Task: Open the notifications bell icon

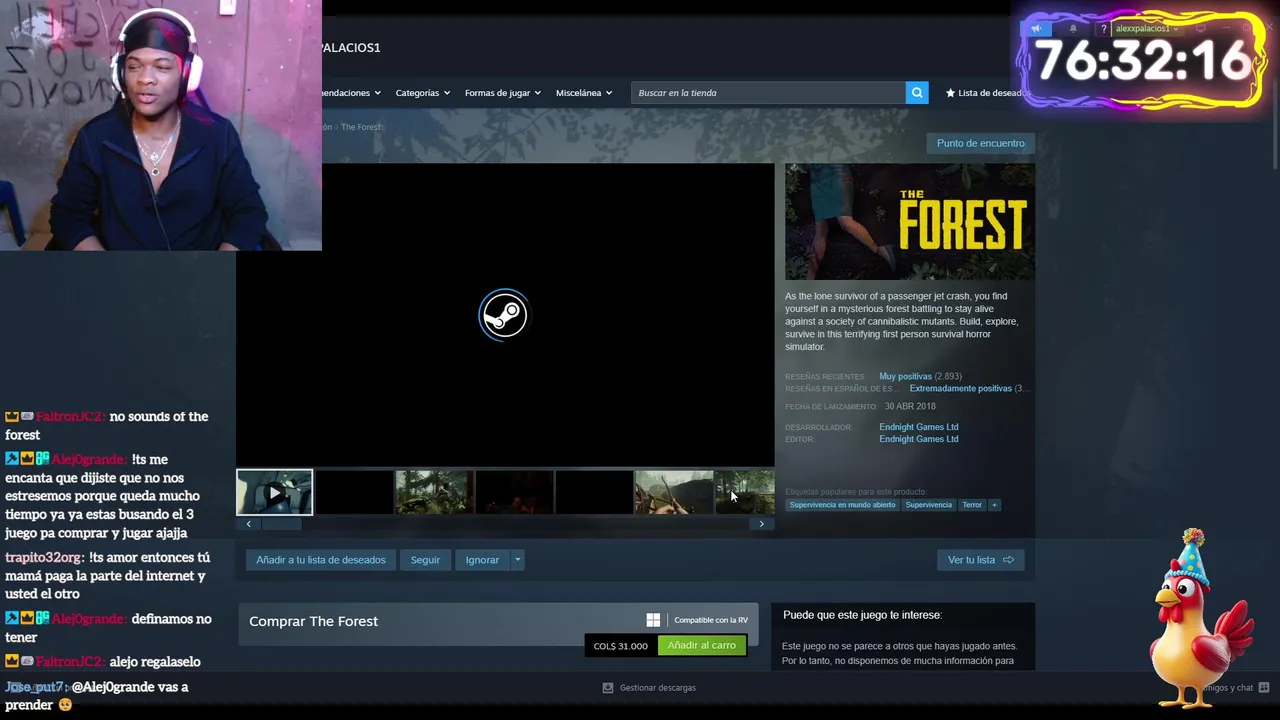Action: (x=1073, y=29)
